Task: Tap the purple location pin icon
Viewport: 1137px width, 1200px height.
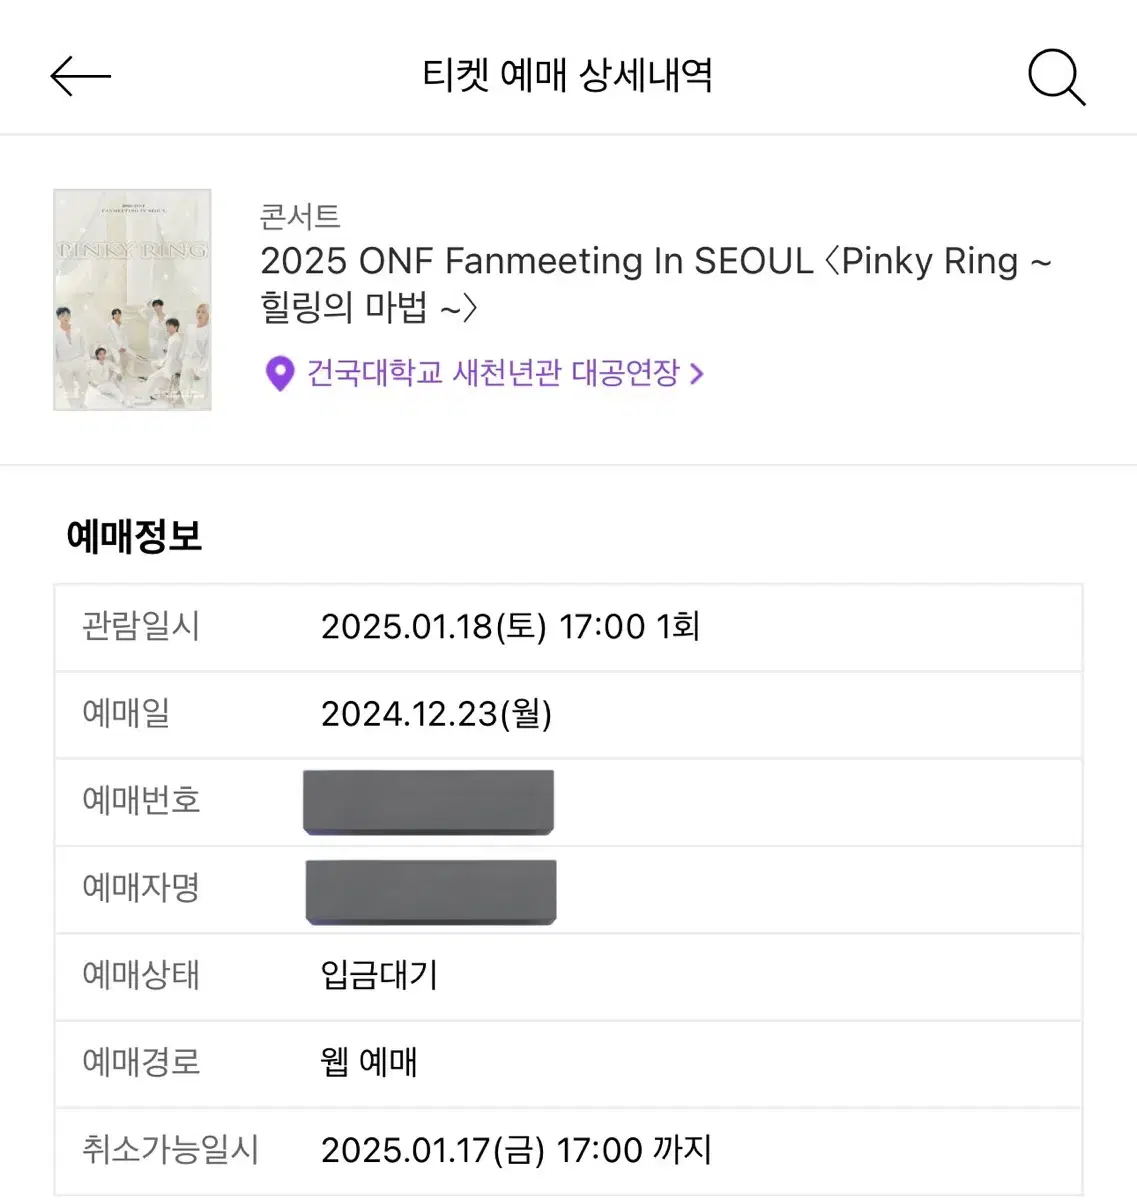Action: (x=280, y=374)
